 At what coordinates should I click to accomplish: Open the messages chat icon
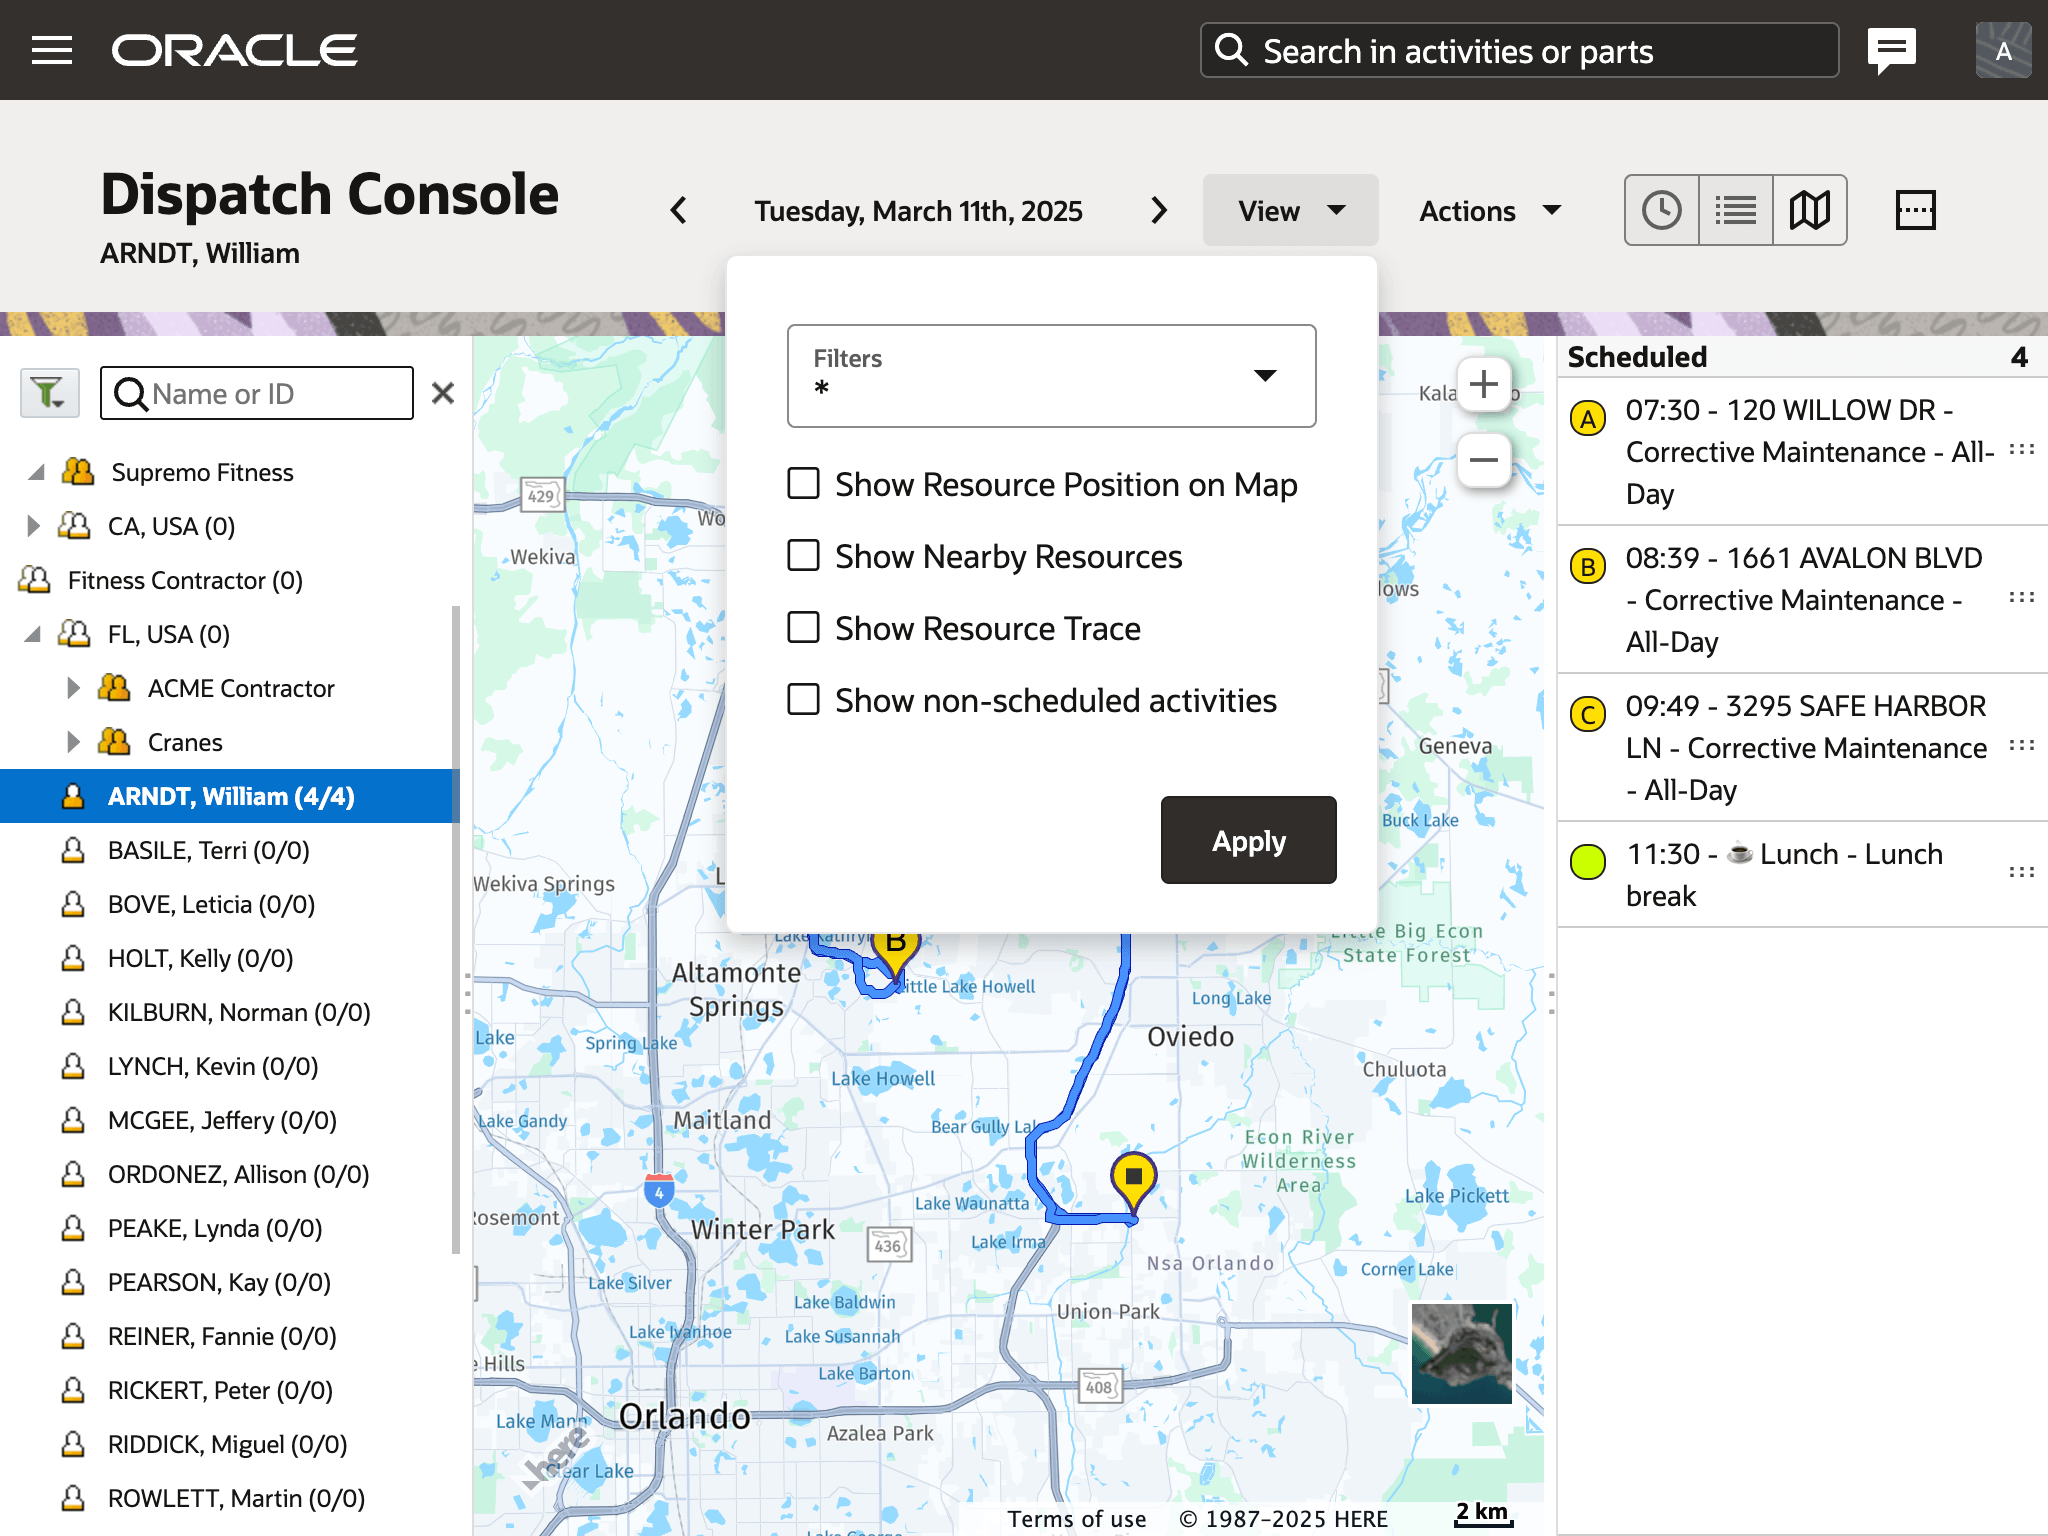coord(1891,50)
